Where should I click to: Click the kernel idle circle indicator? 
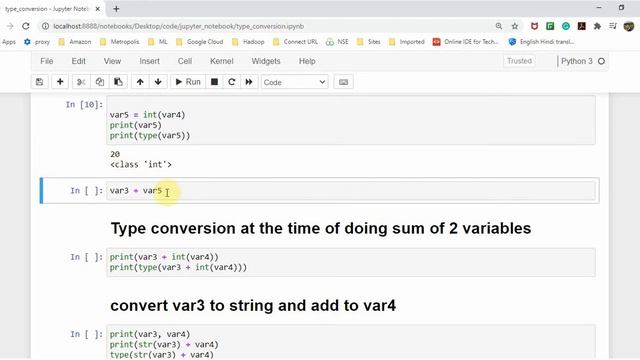point(601,61)
